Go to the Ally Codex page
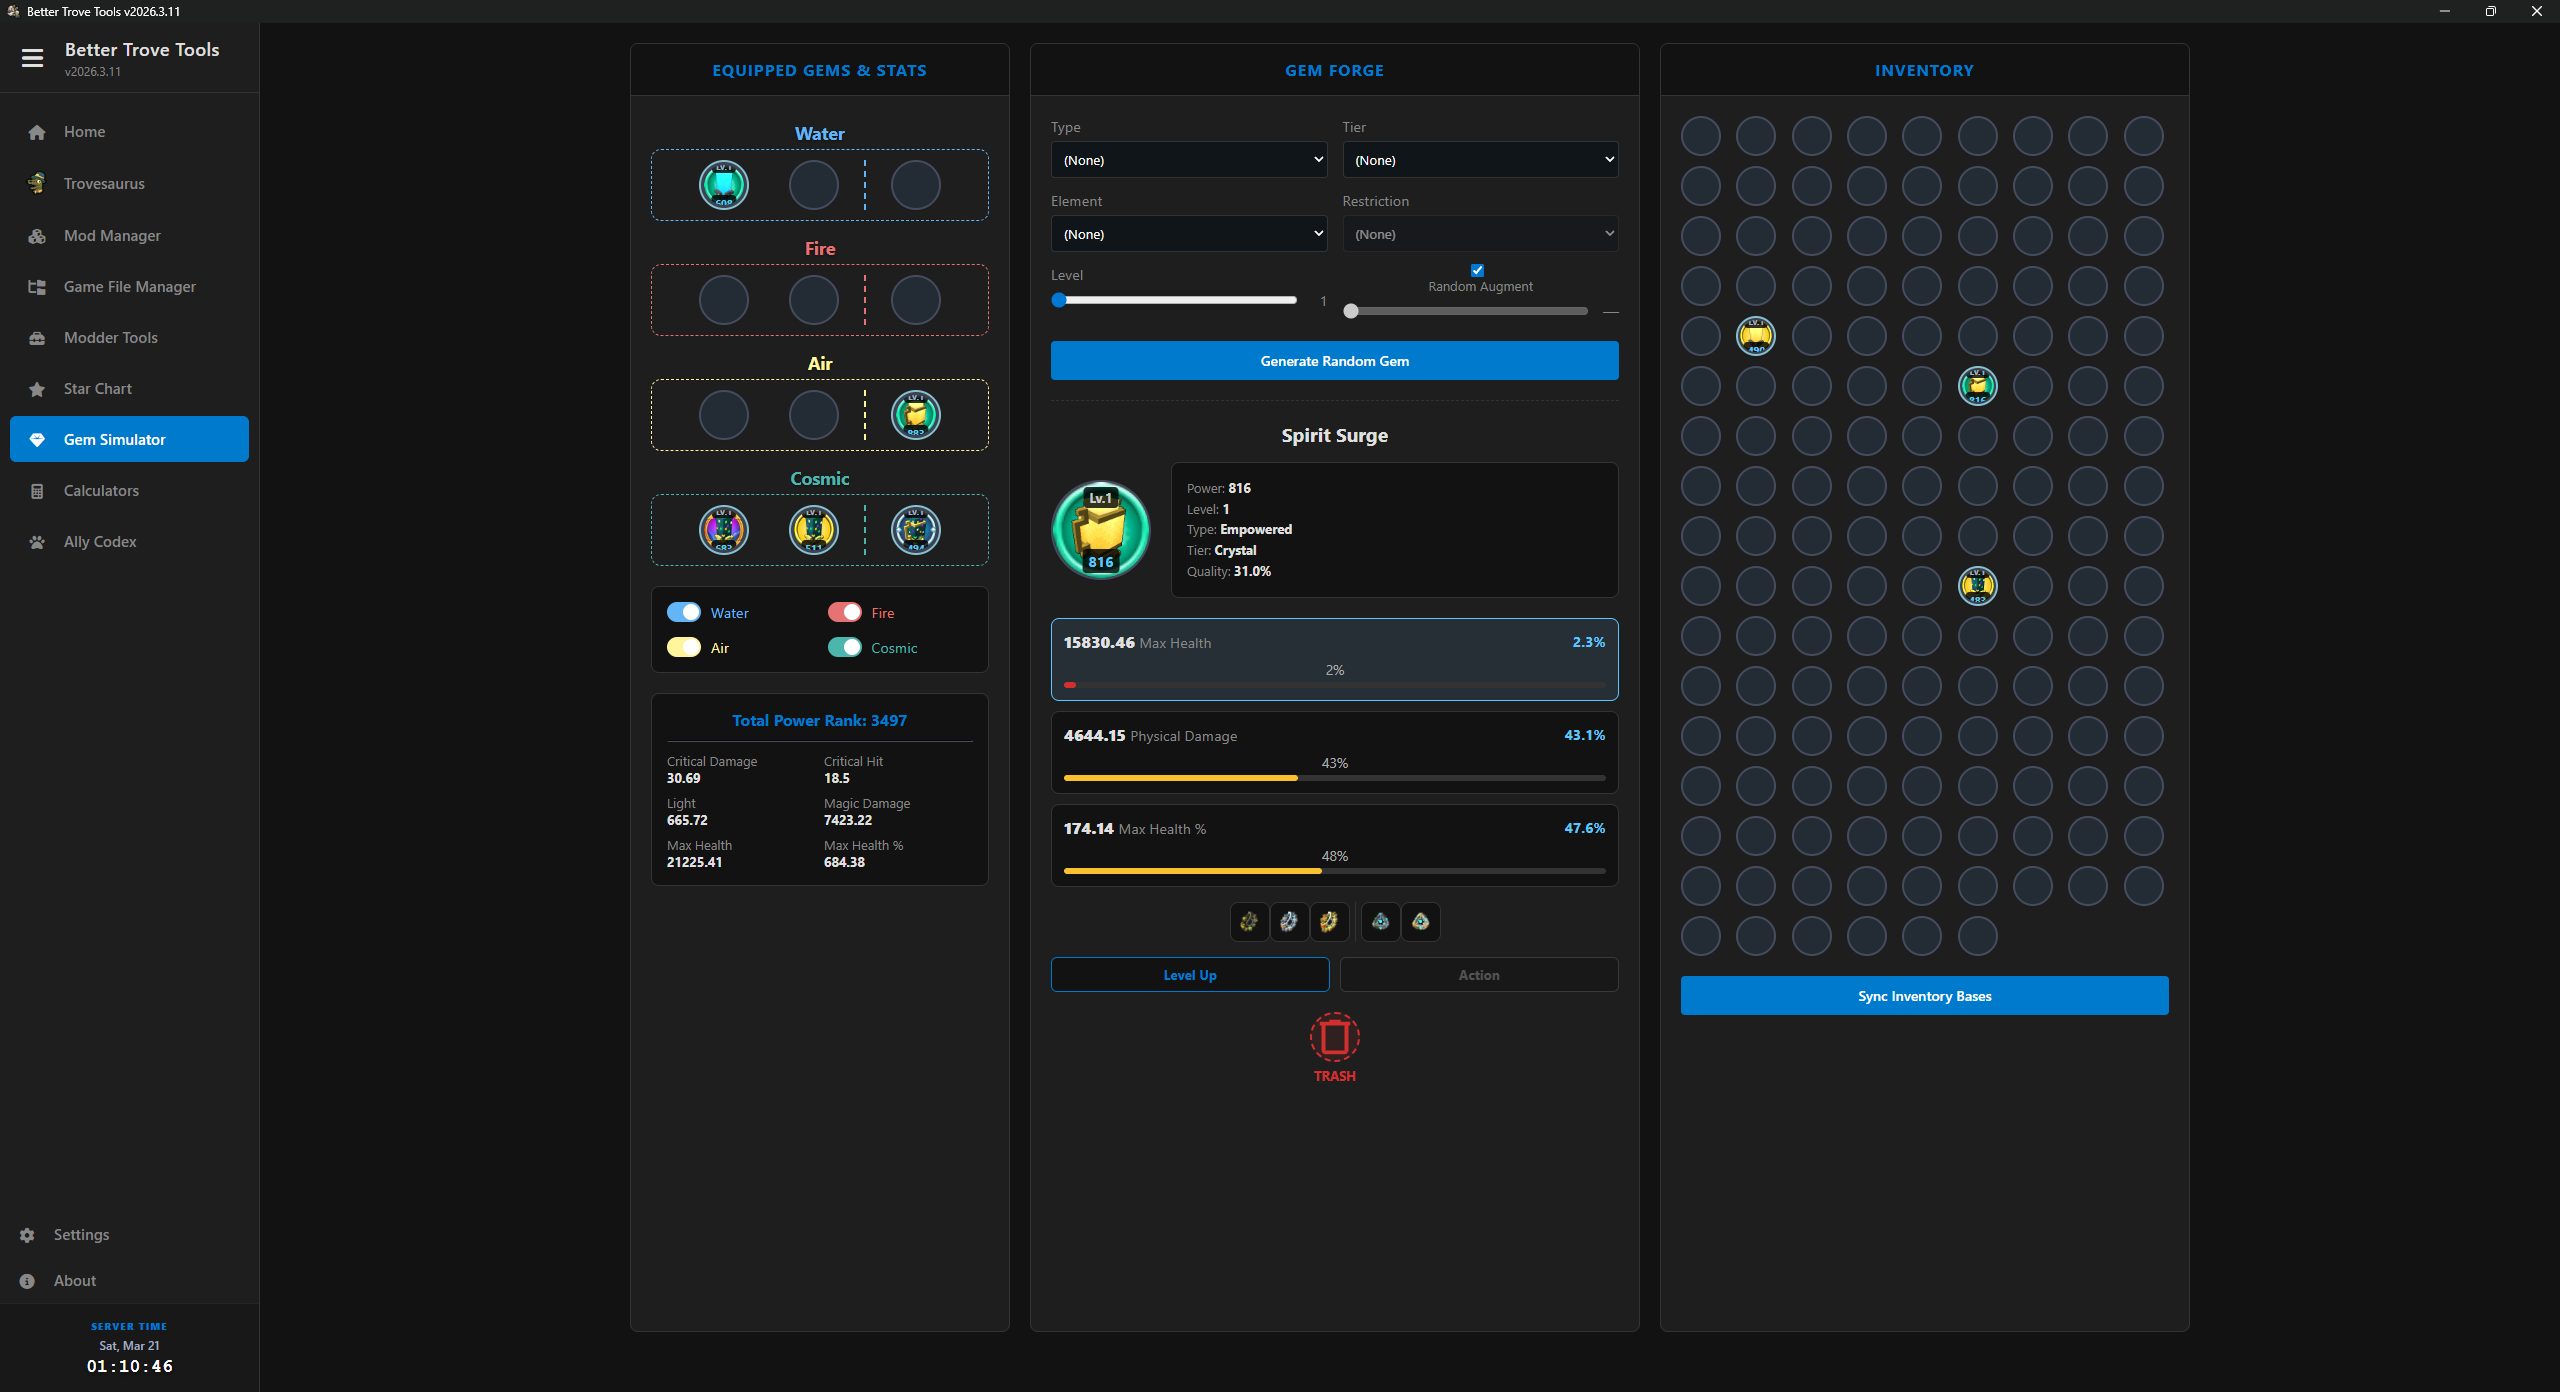The image size is (2560, 1392). [x=100, y=542]
